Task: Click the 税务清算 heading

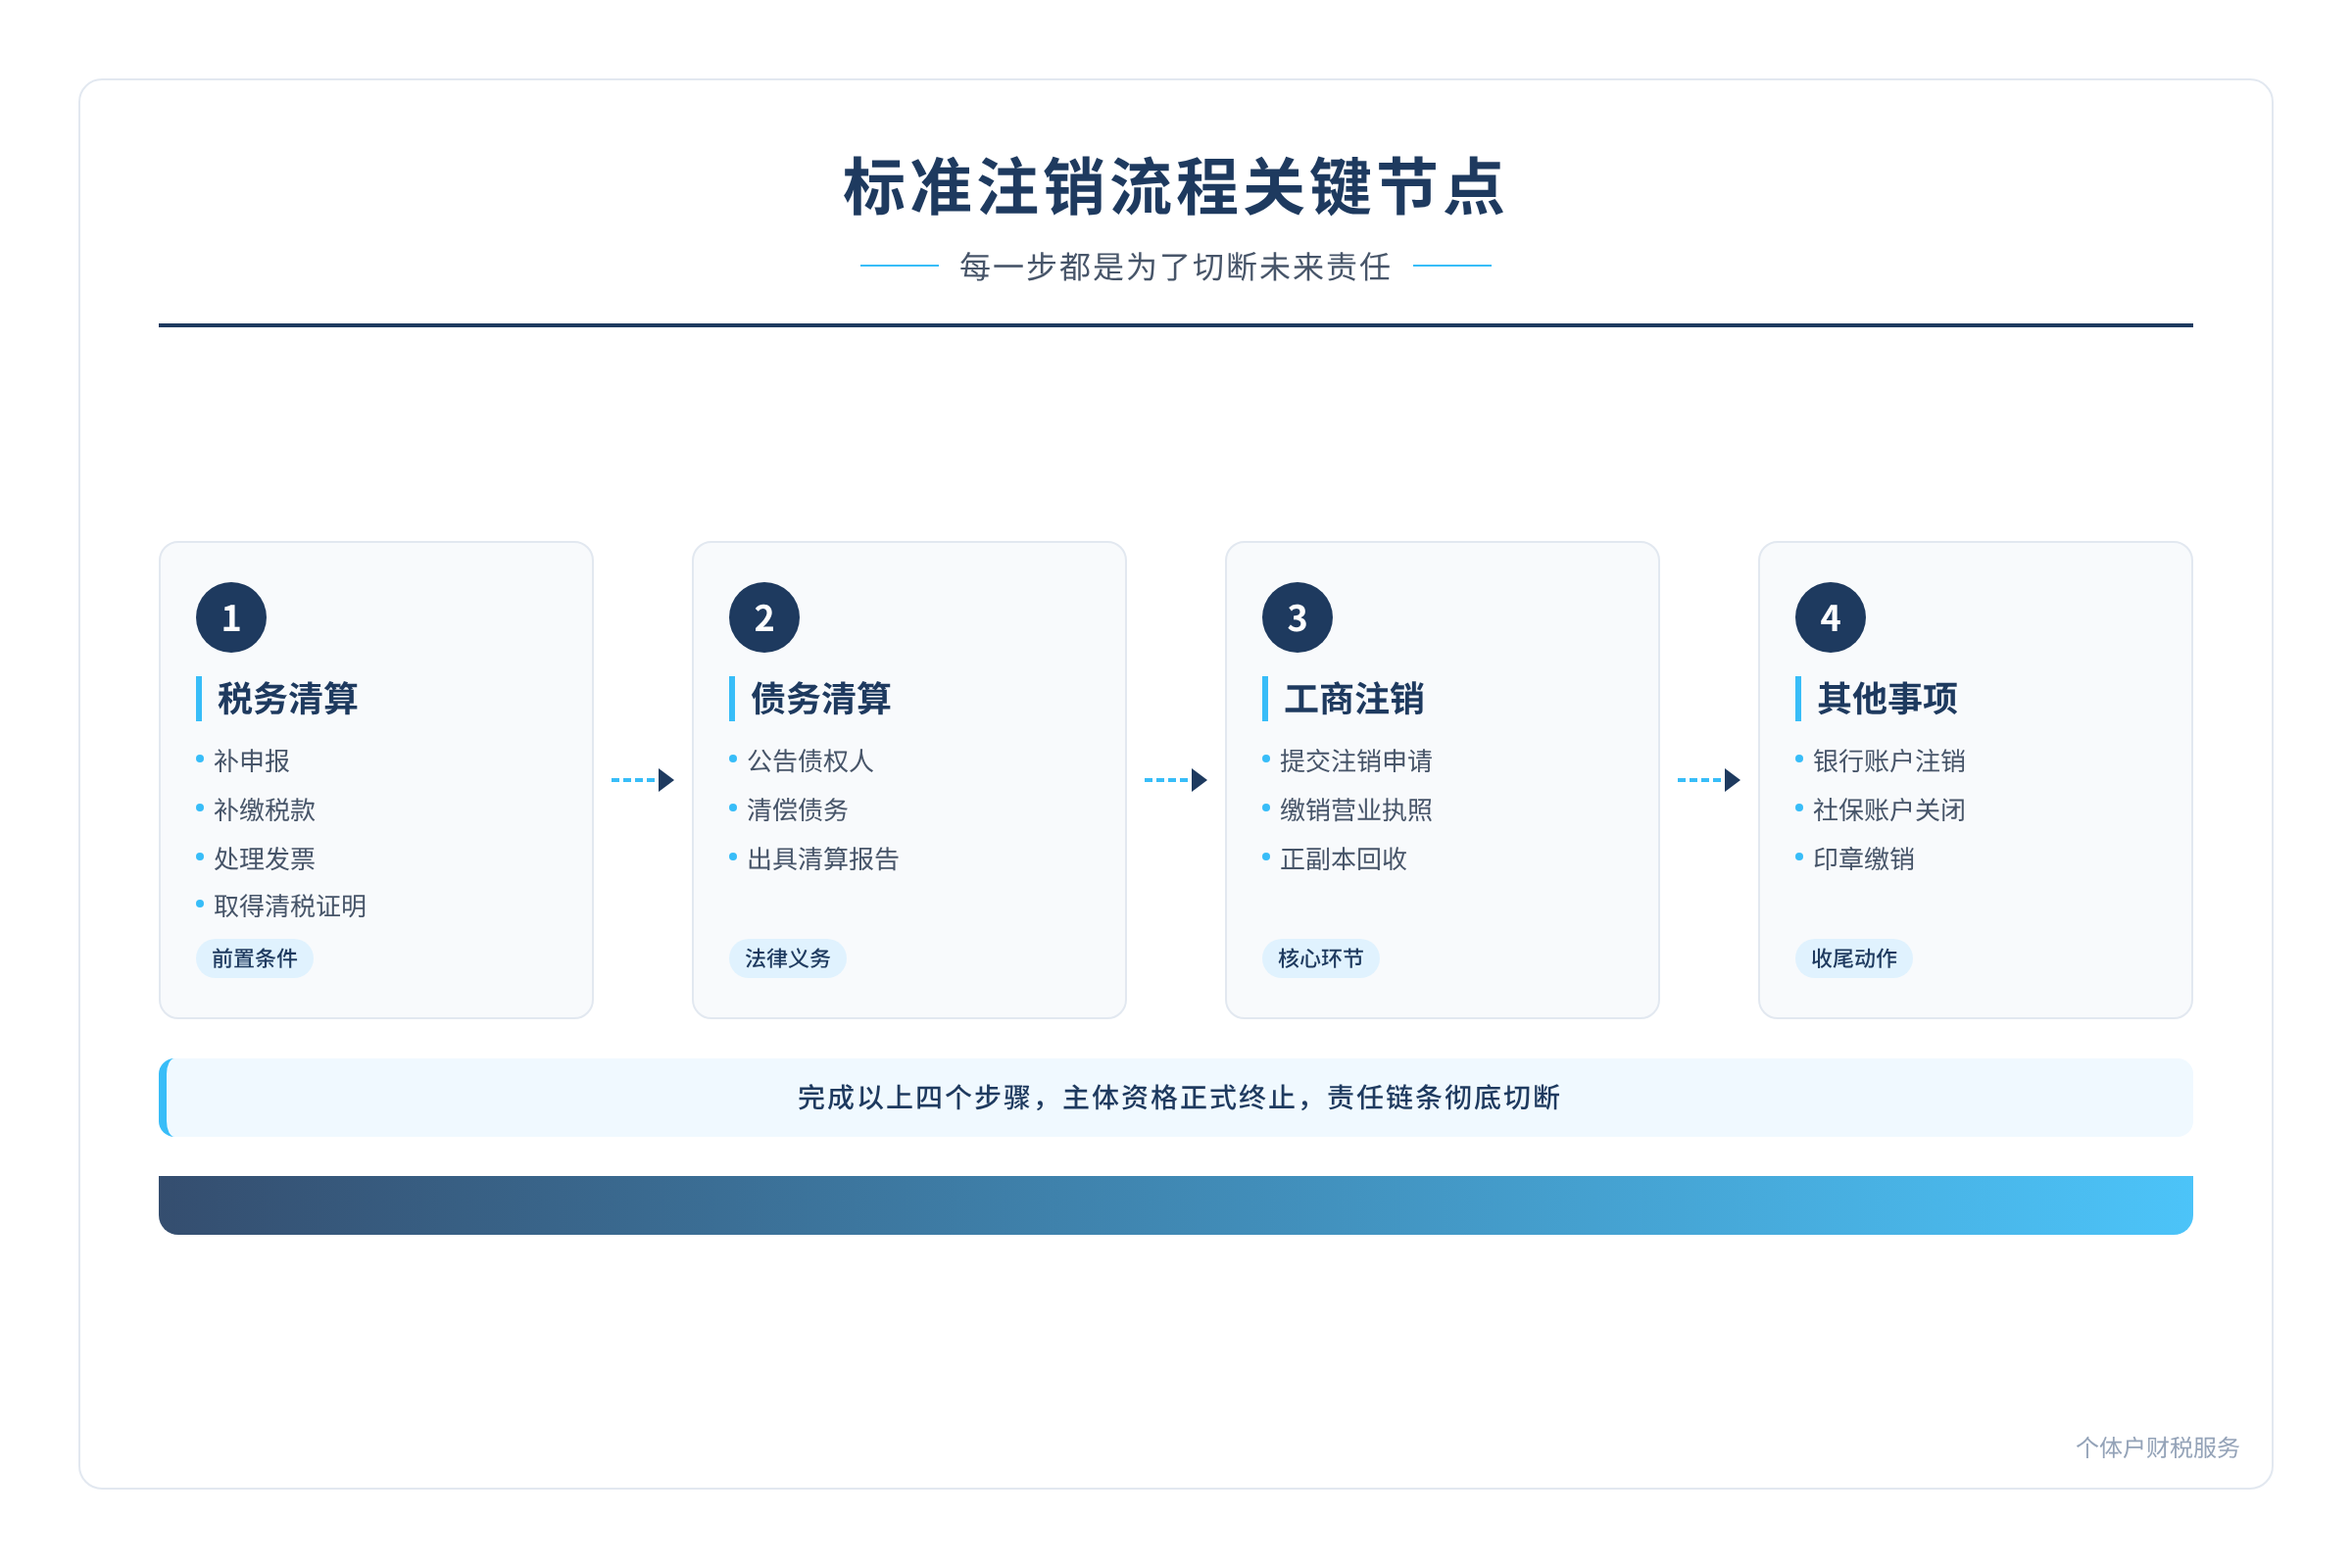Action: point(287,698)
